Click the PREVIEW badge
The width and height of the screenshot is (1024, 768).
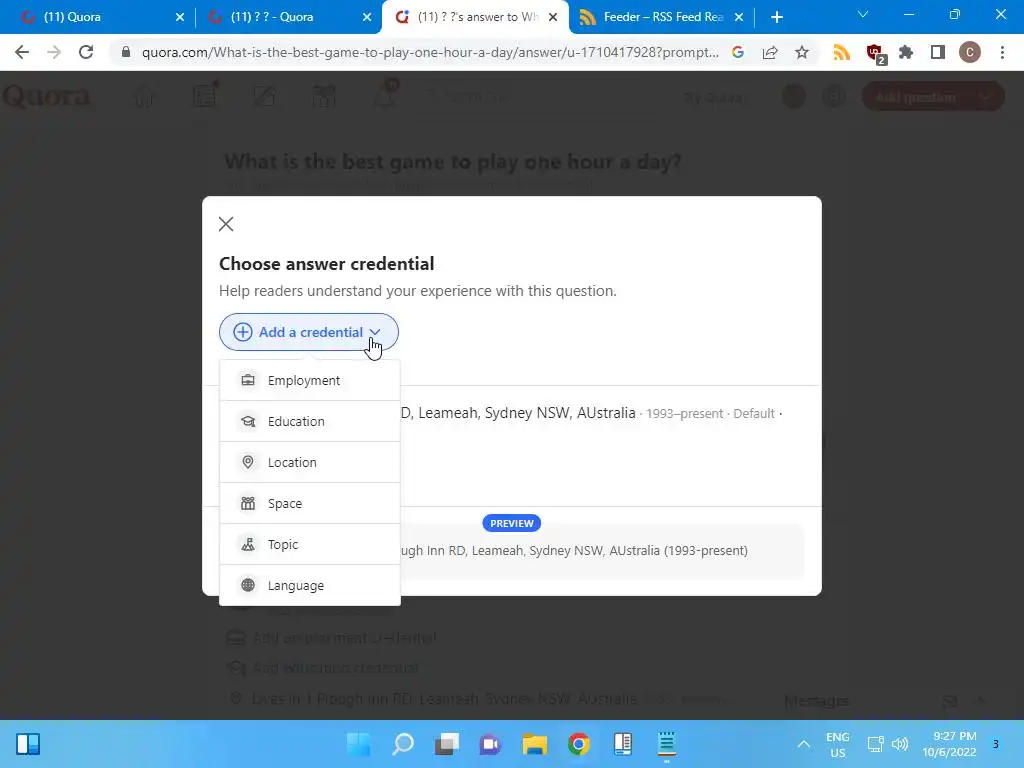coord(511,523)
